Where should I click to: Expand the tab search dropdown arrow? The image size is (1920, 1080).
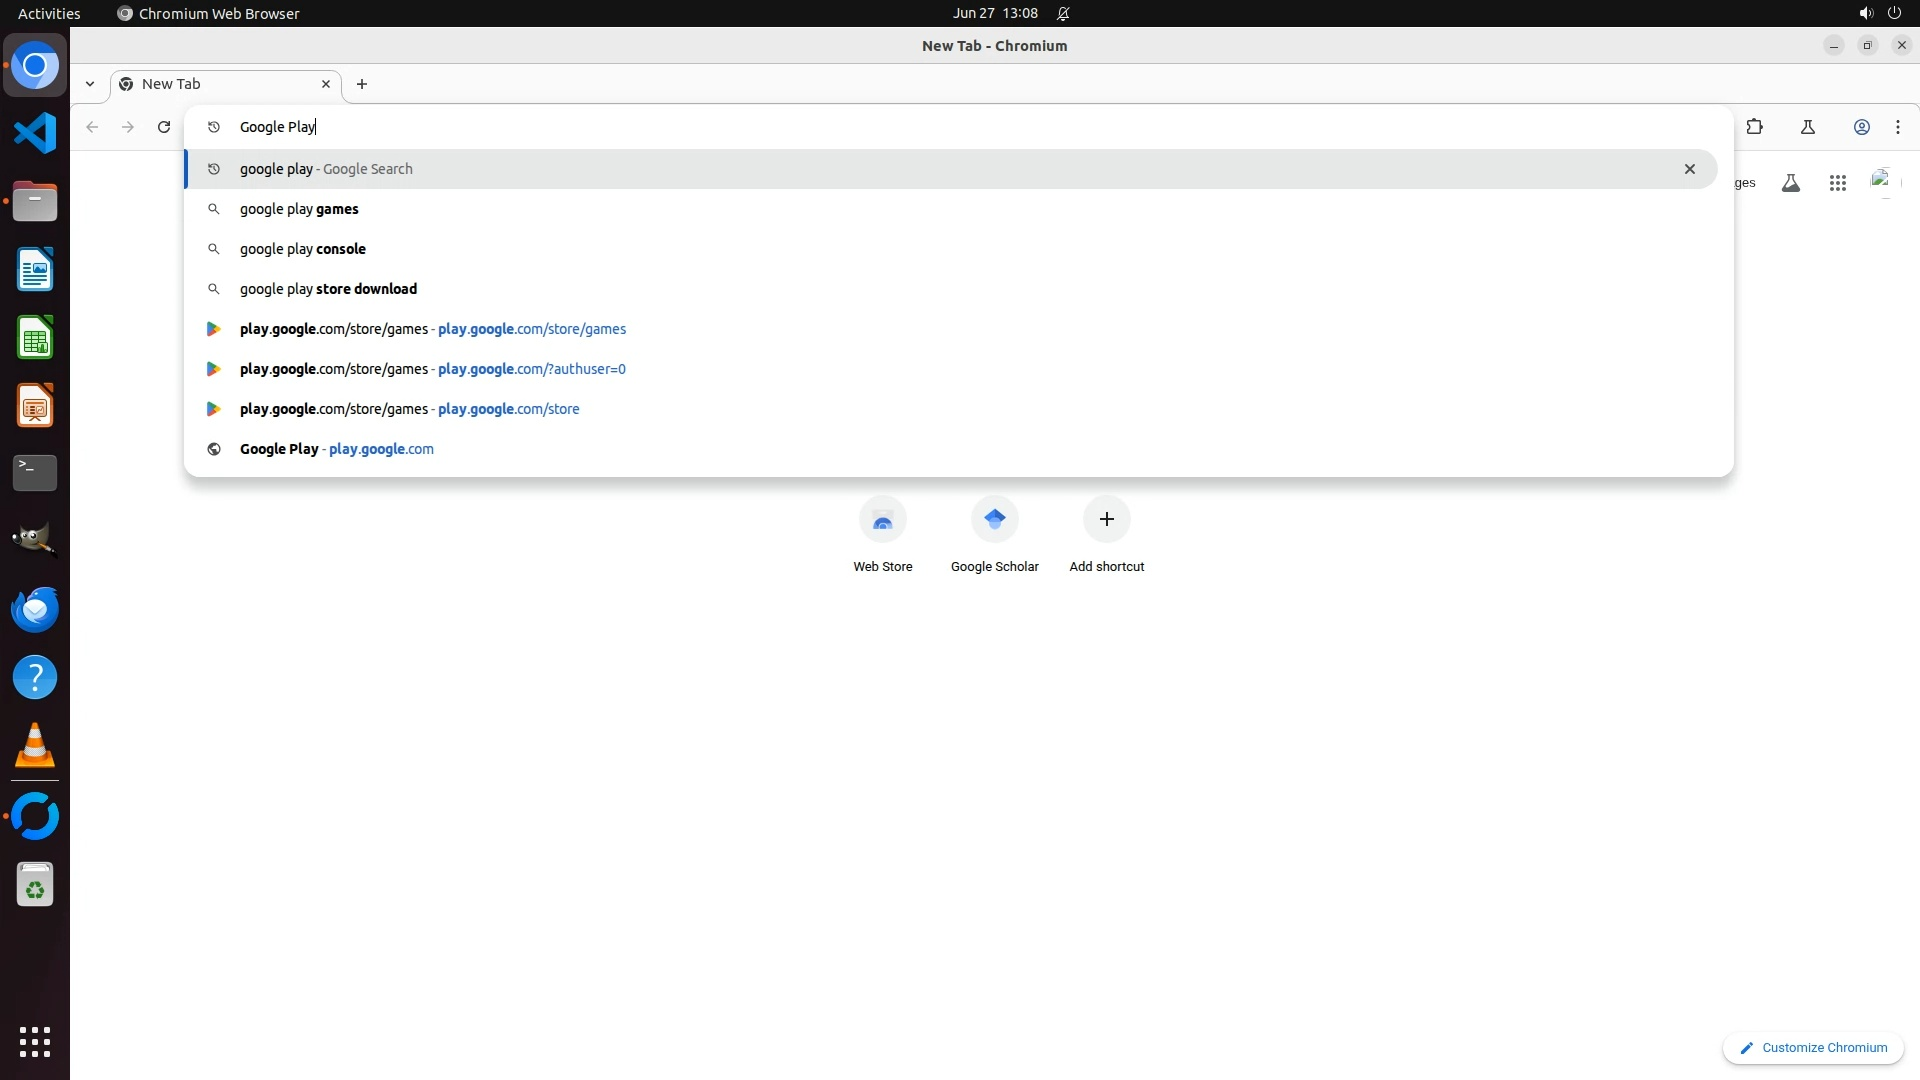pos(90,84)
